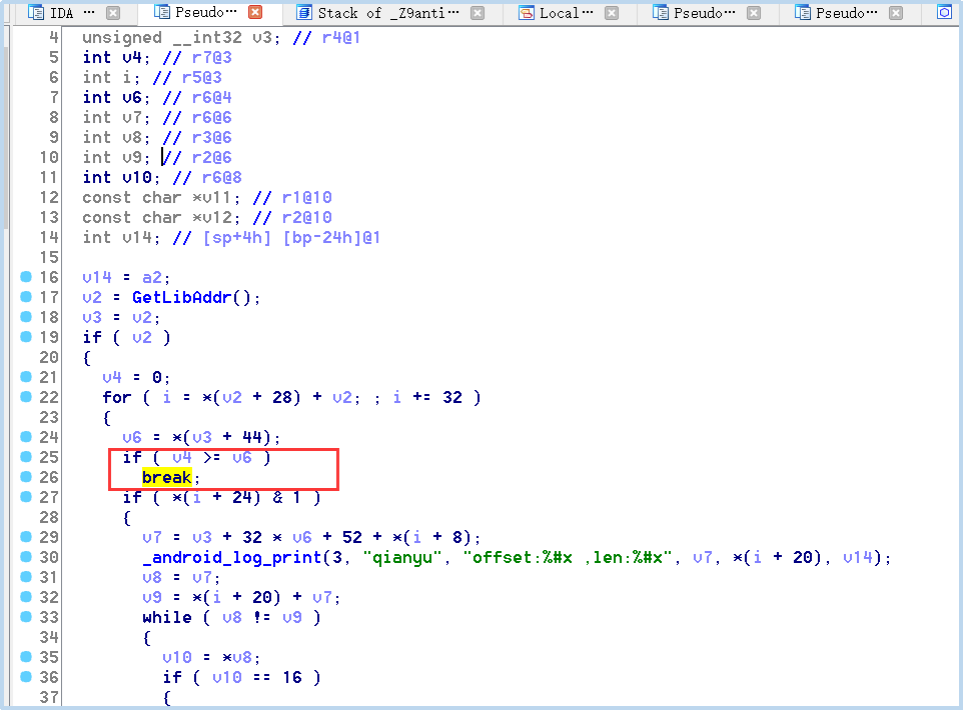Click the int i declaration on line 6
This screenshot has height=711, width=964.
111,77
